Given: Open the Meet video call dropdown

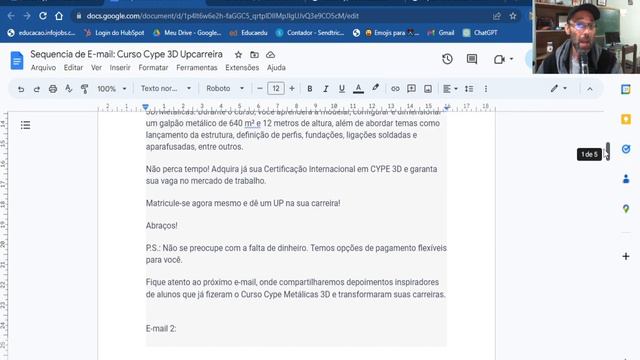Looking at the screenshot, I should (x=503, y=59).
